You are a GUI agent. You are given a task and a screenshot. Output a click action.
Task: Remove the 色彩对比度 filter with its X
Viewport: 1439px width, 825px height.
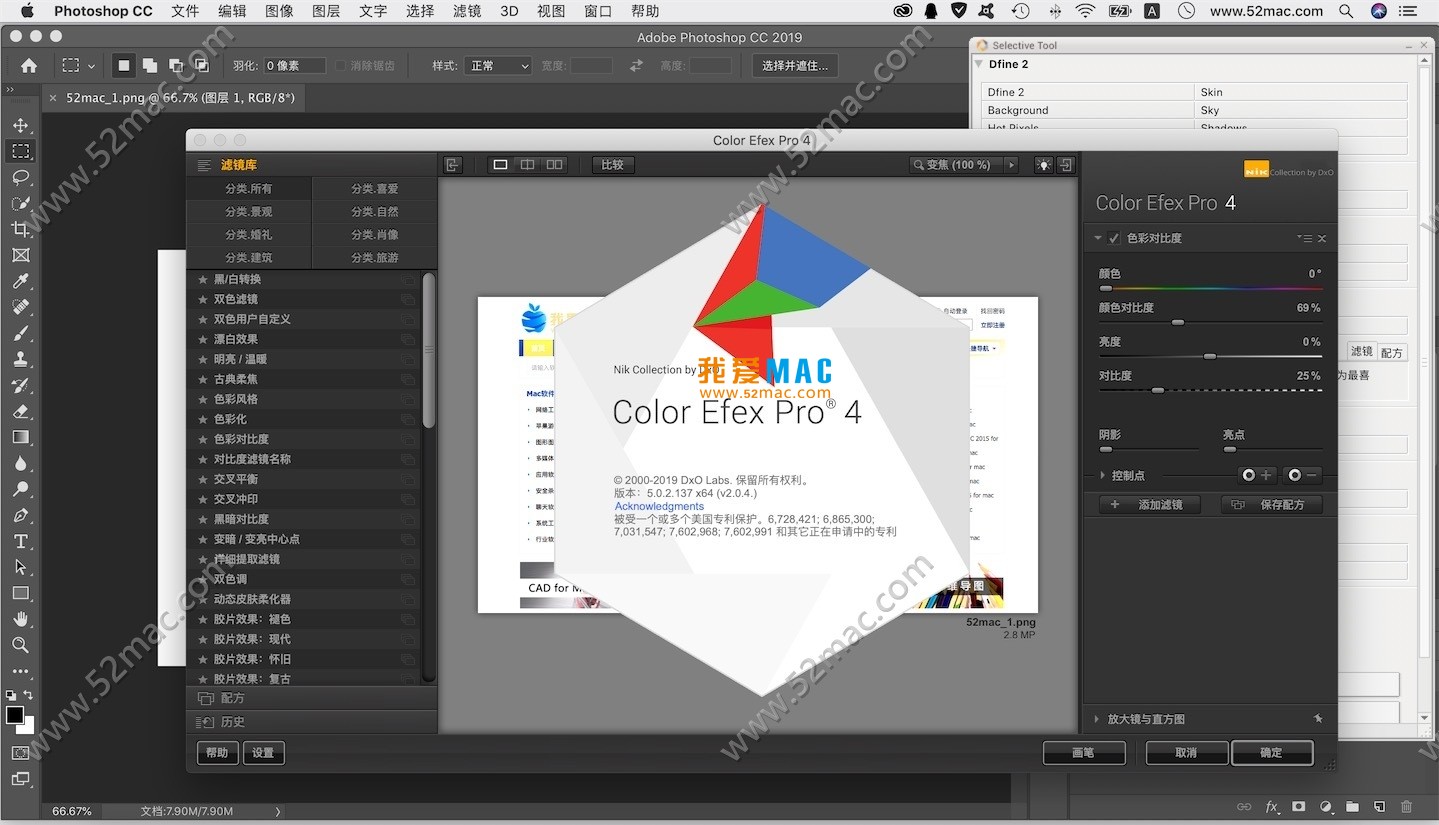coord(1322,239)
